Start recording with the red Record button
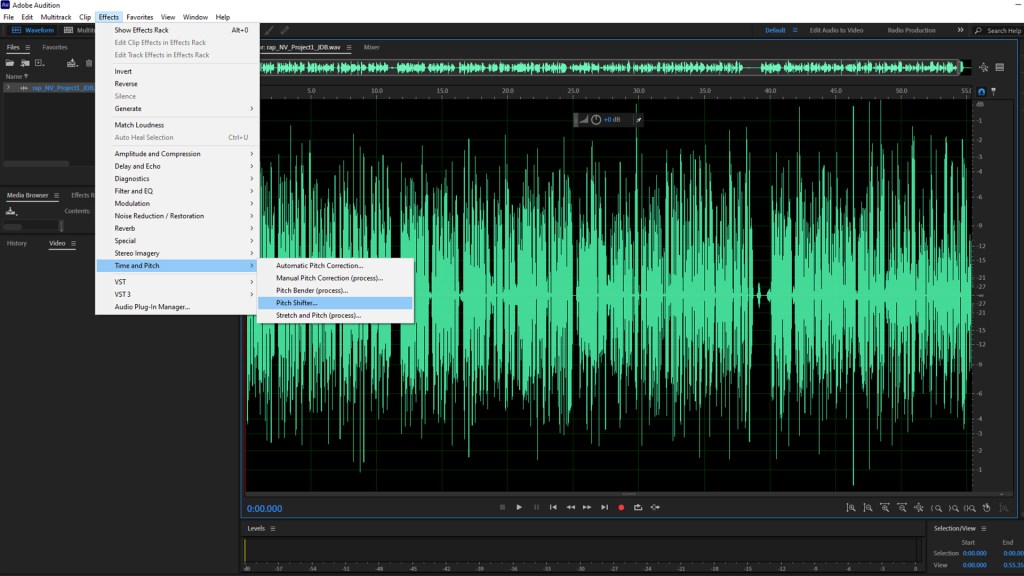The height and width of the screenshot is (576, 1024). (x=621, y=507)
